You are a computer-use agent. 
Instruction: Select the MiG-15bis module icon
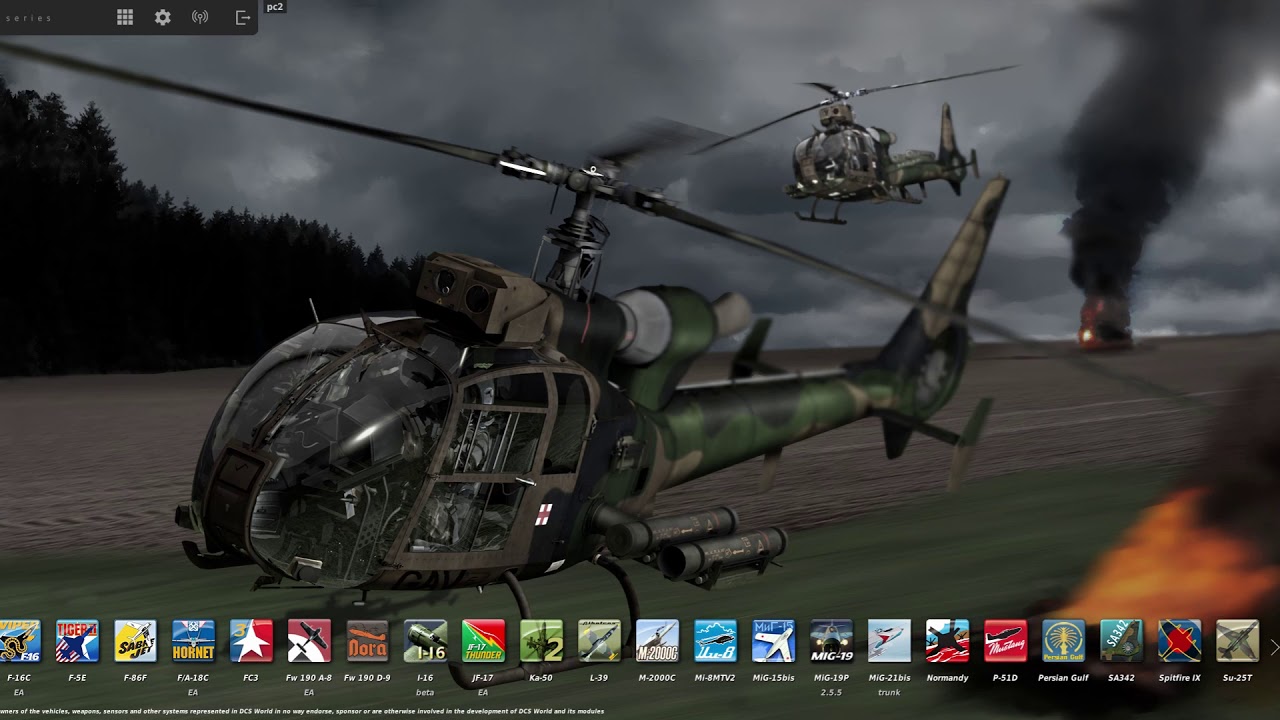tap(773, 641)
